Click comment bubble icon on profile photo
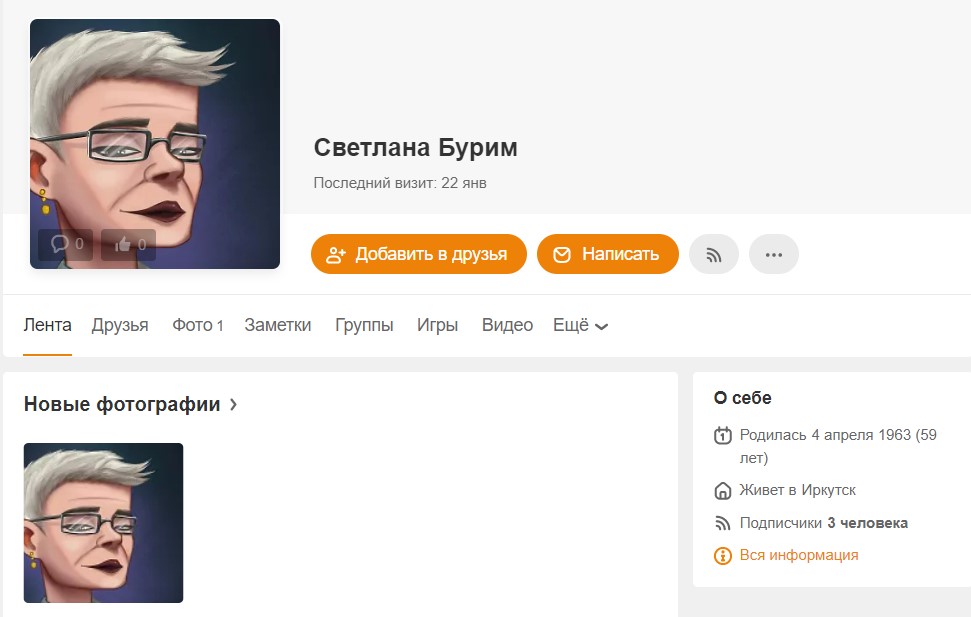The width and height of the screenshot is (971, 617). pos(59,244)
